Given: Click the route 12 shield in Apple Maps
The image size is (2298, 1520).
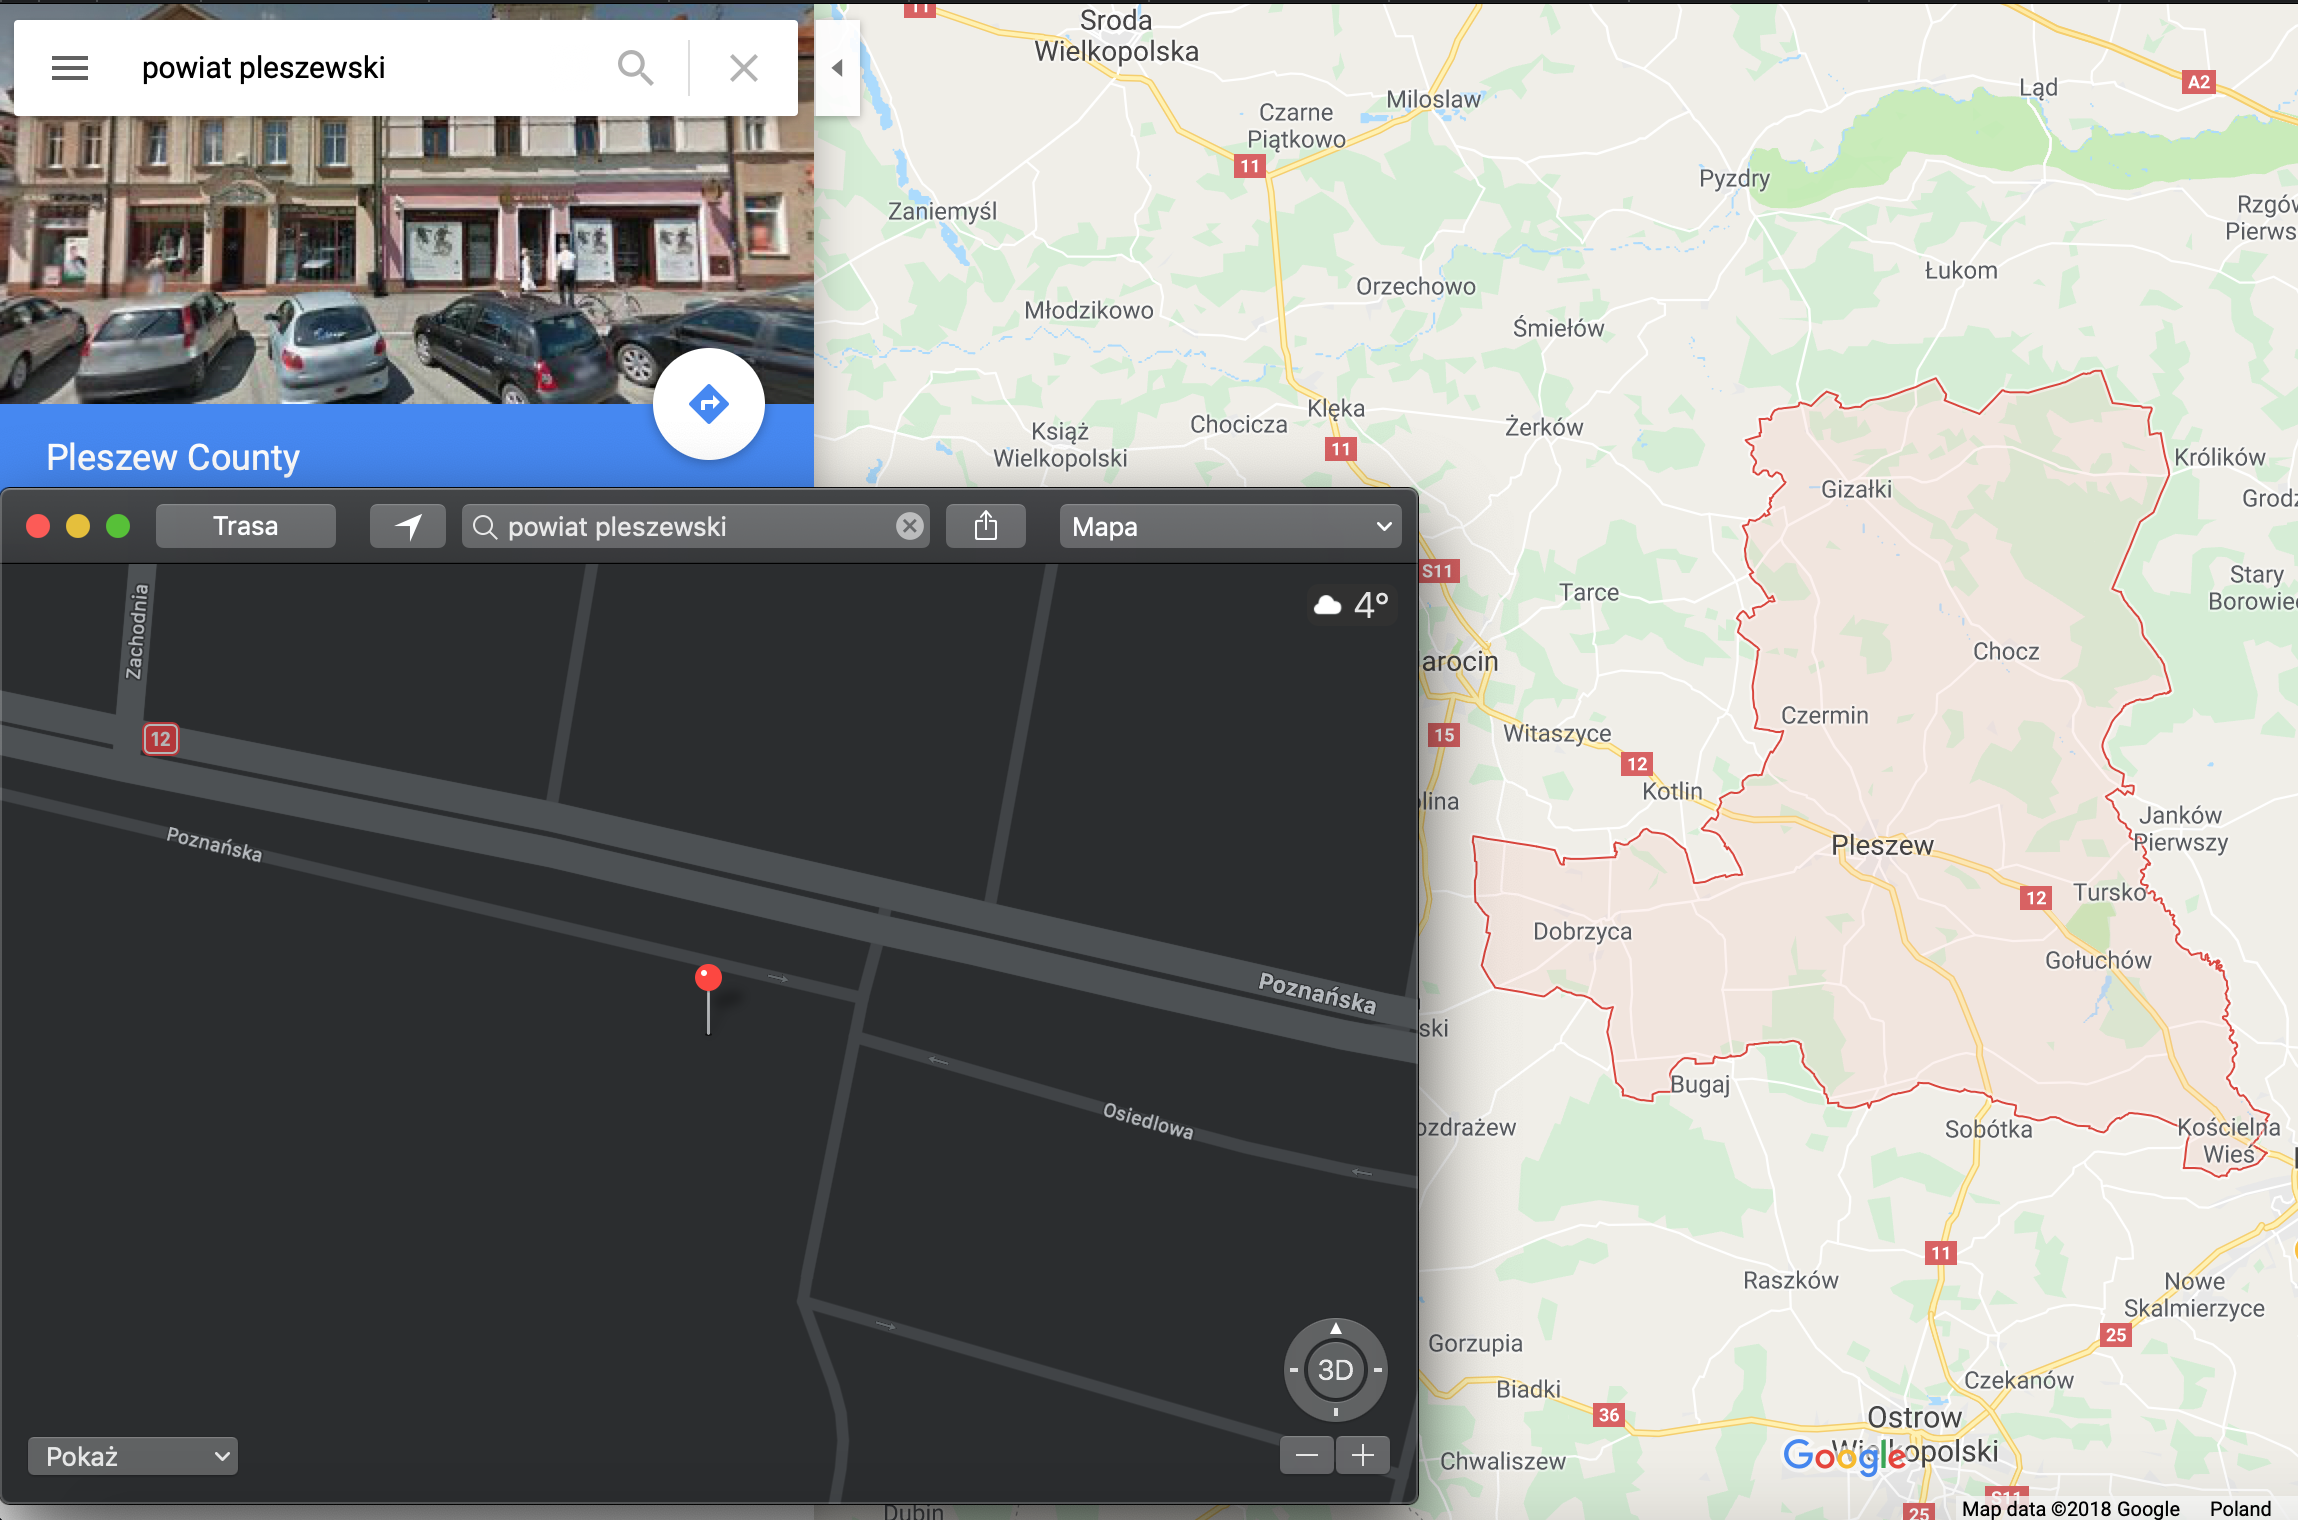Looking at the screenshot, I should [x=160, y=739].
